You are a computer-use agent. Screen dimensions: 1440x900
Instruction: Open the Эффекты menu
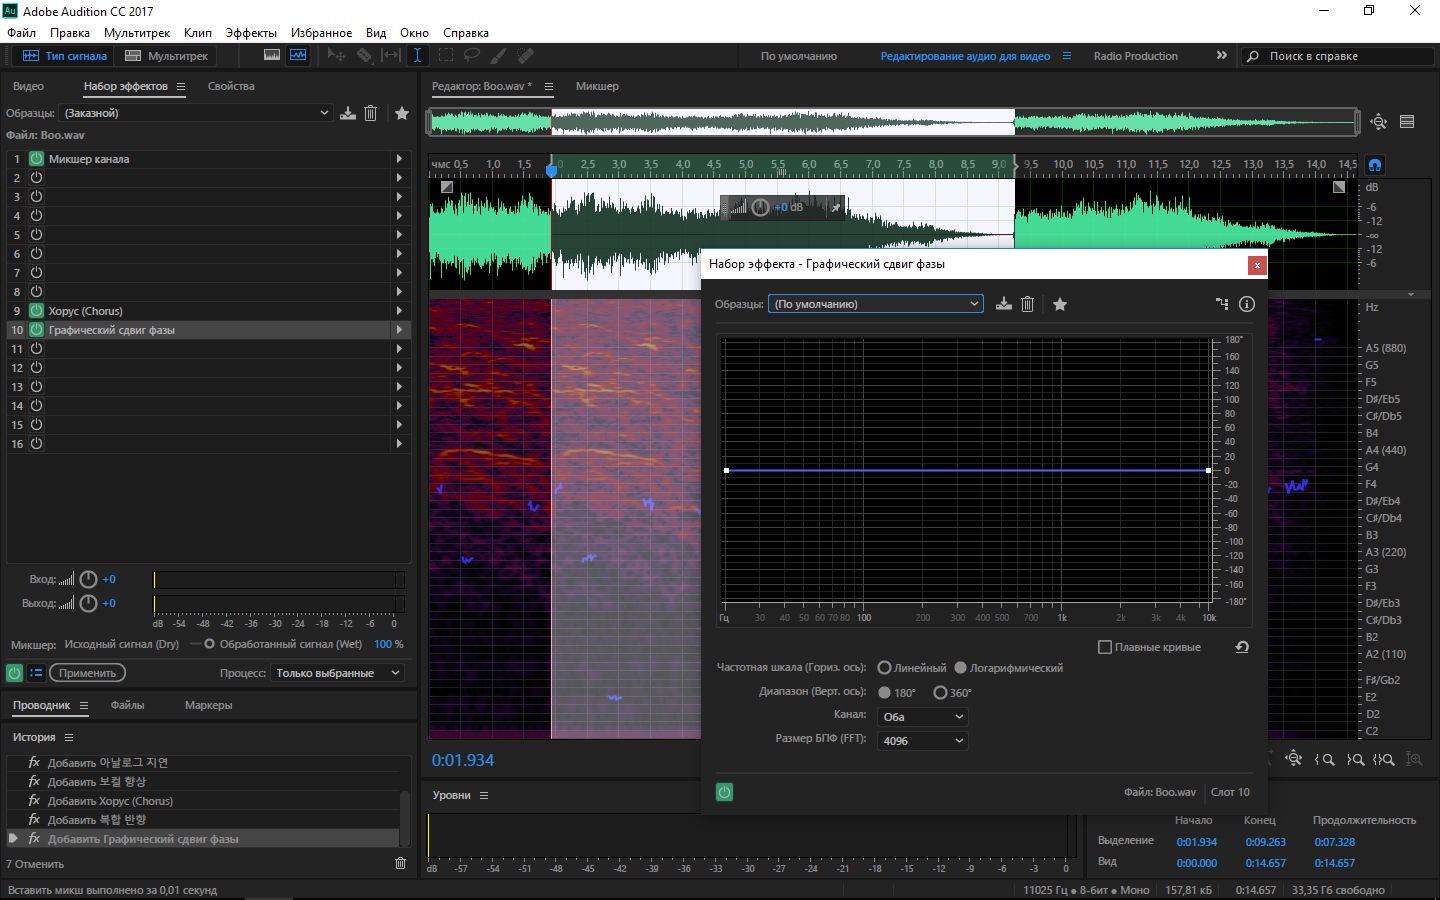[251, 33]
